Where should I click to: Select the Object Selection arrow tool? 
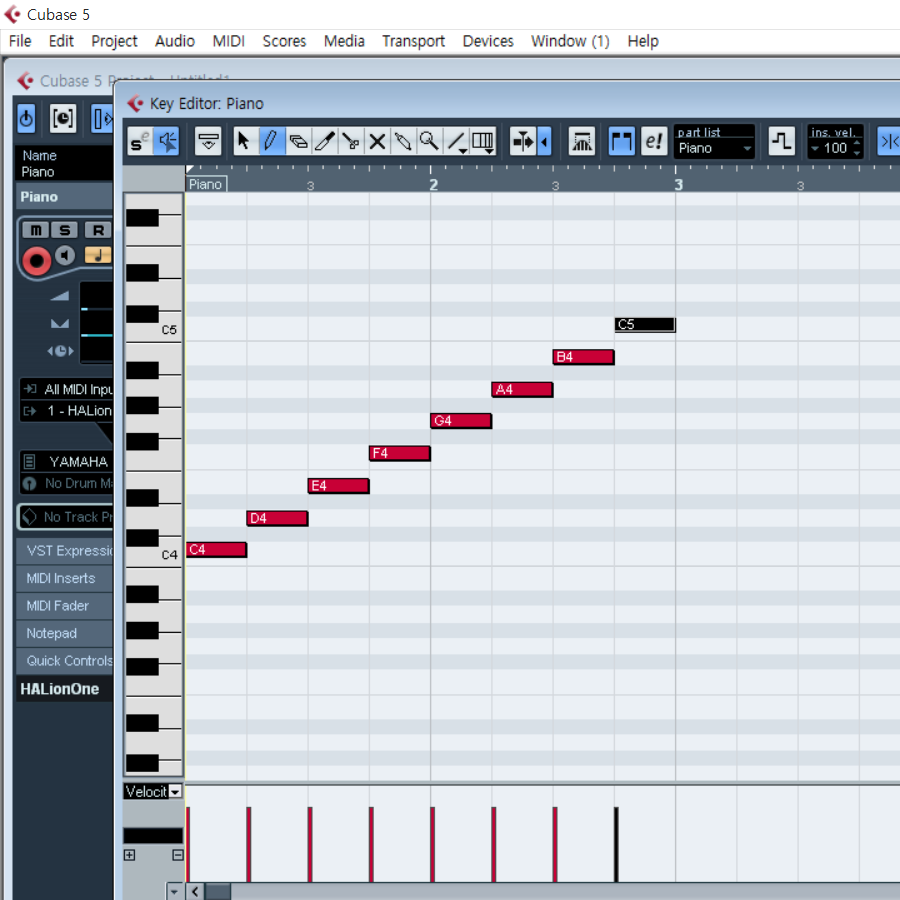pyautogui.click(x=245, y=141)
